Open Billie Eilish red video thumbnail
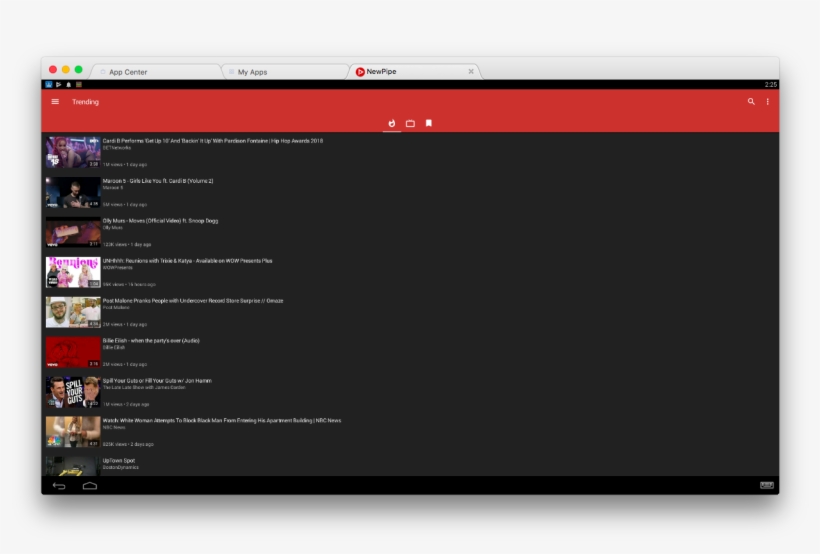Viewport: 820px width, 554px height. pyautogui.click(x=73, y=352)
